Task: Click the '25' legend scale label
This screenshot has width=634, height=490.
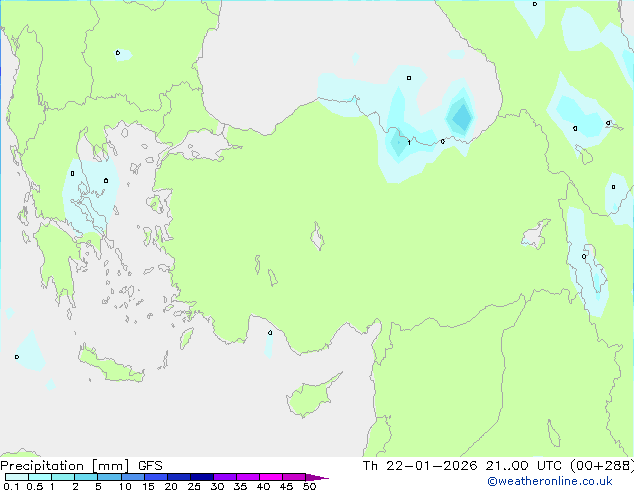Action: tap(194, 486)
